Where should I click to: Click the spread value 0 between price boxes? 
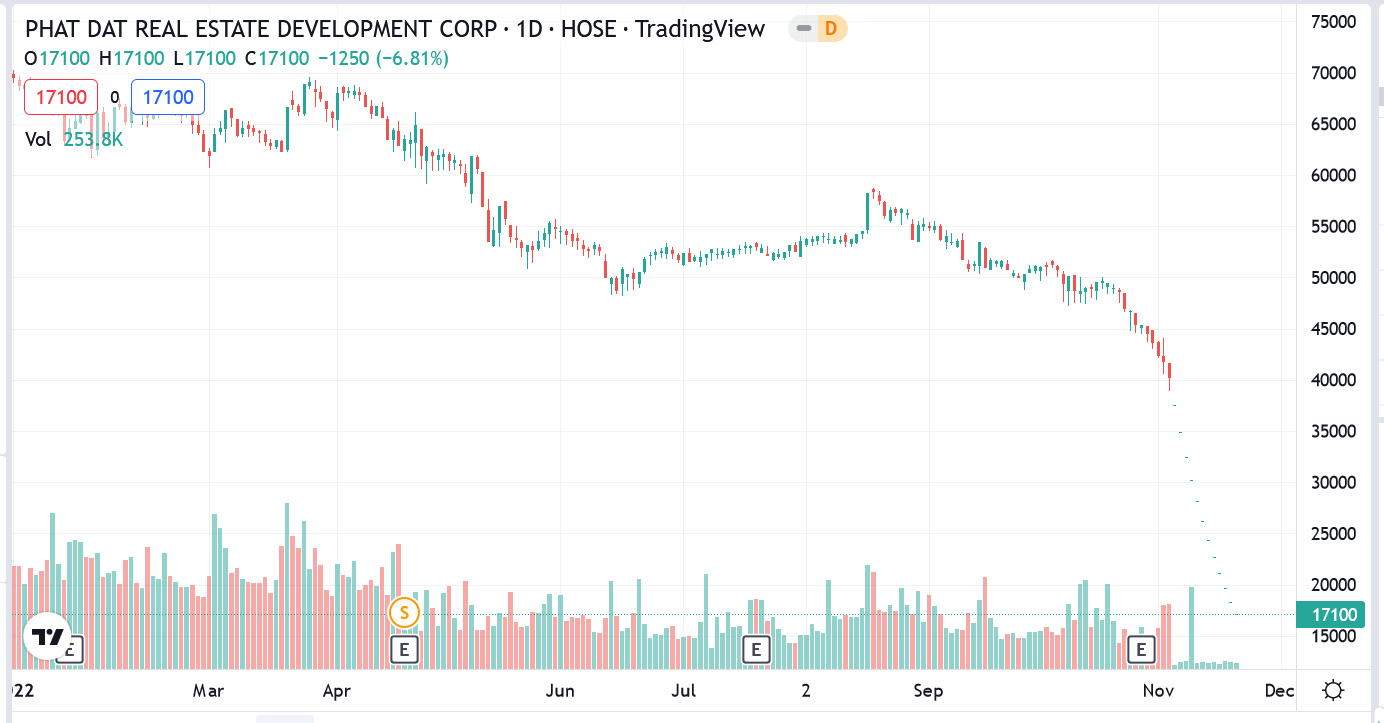115,97
